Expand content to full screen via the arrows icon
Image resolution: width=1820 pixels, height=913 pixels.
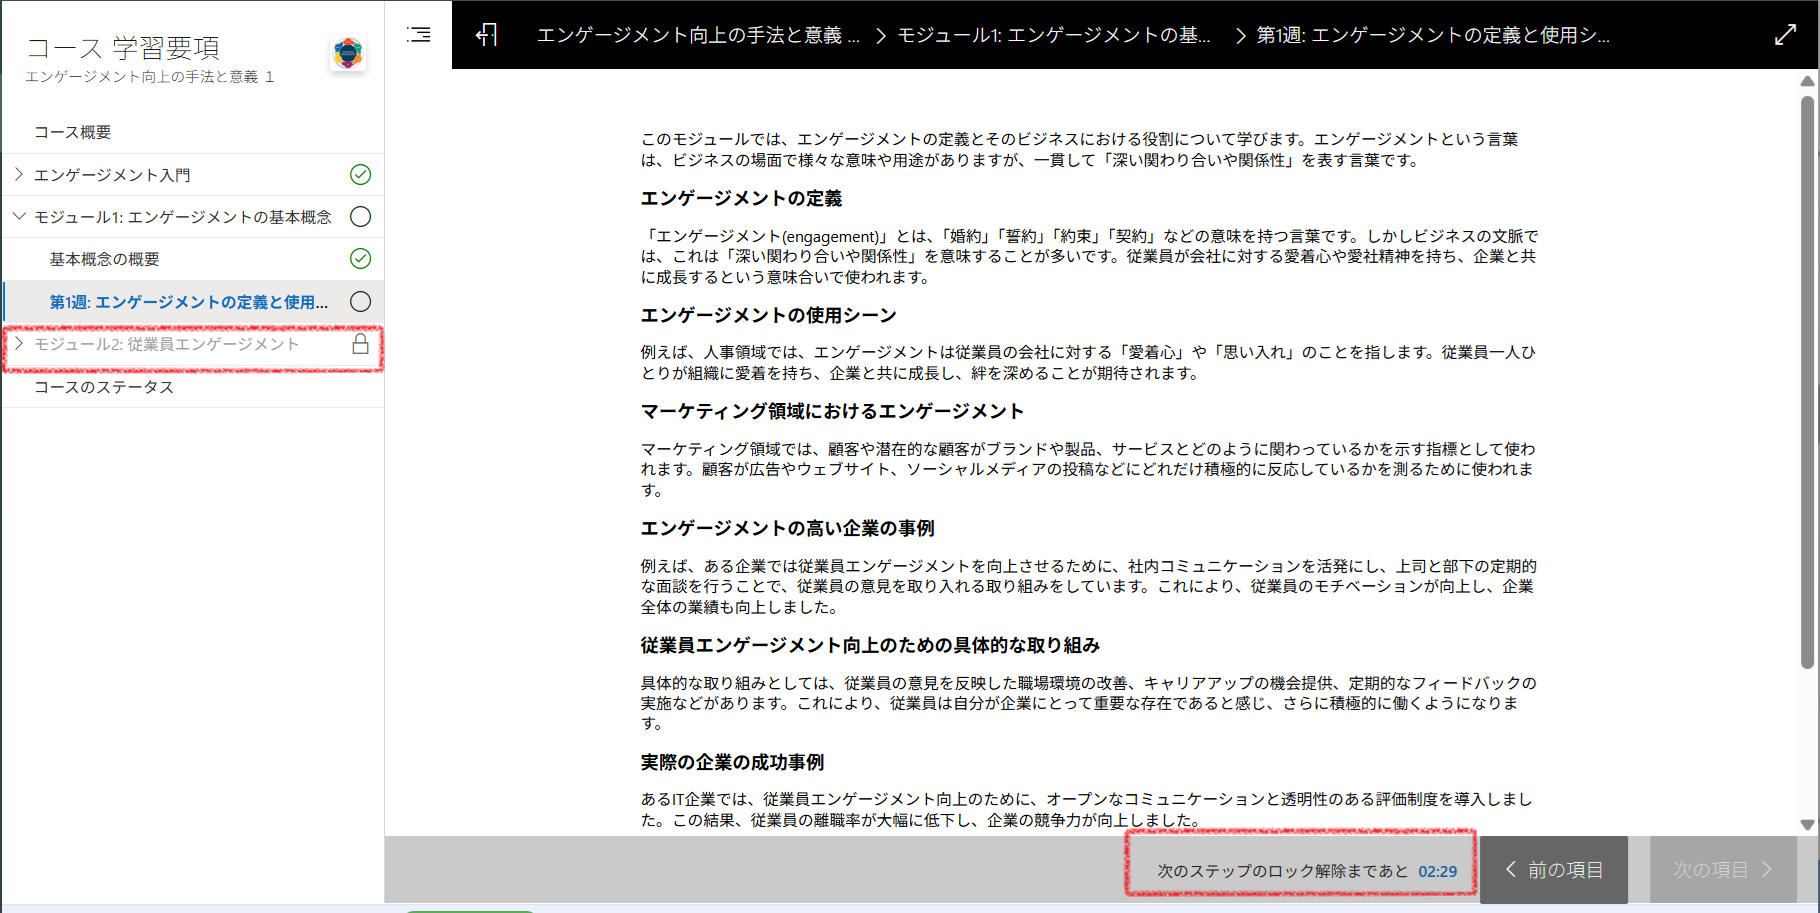pyautogui.click(x=1785, y=35)
